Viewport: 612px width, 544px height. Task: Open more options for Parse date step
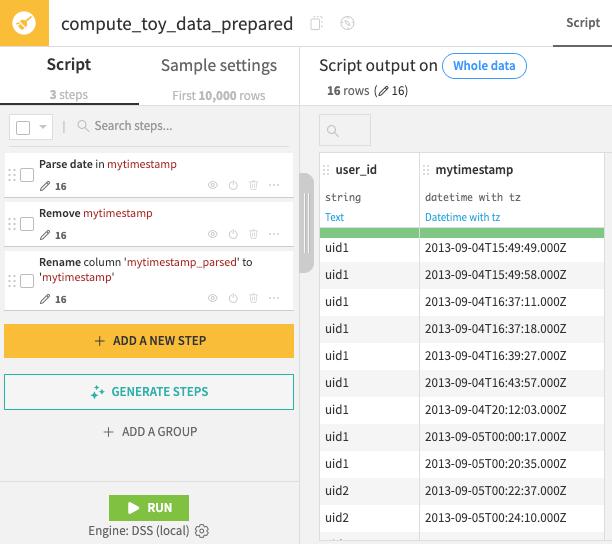pos(274,186)
